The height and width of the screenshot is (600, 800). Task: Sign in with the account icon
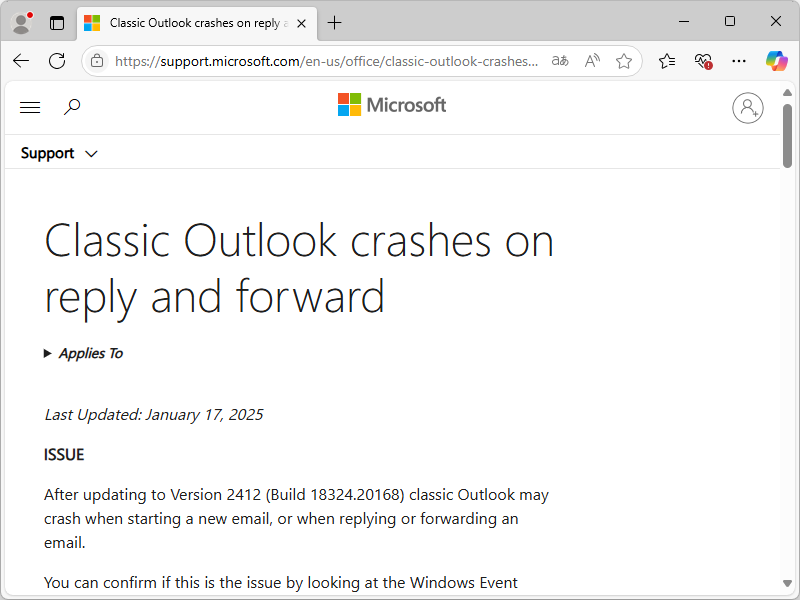point(747,107)
